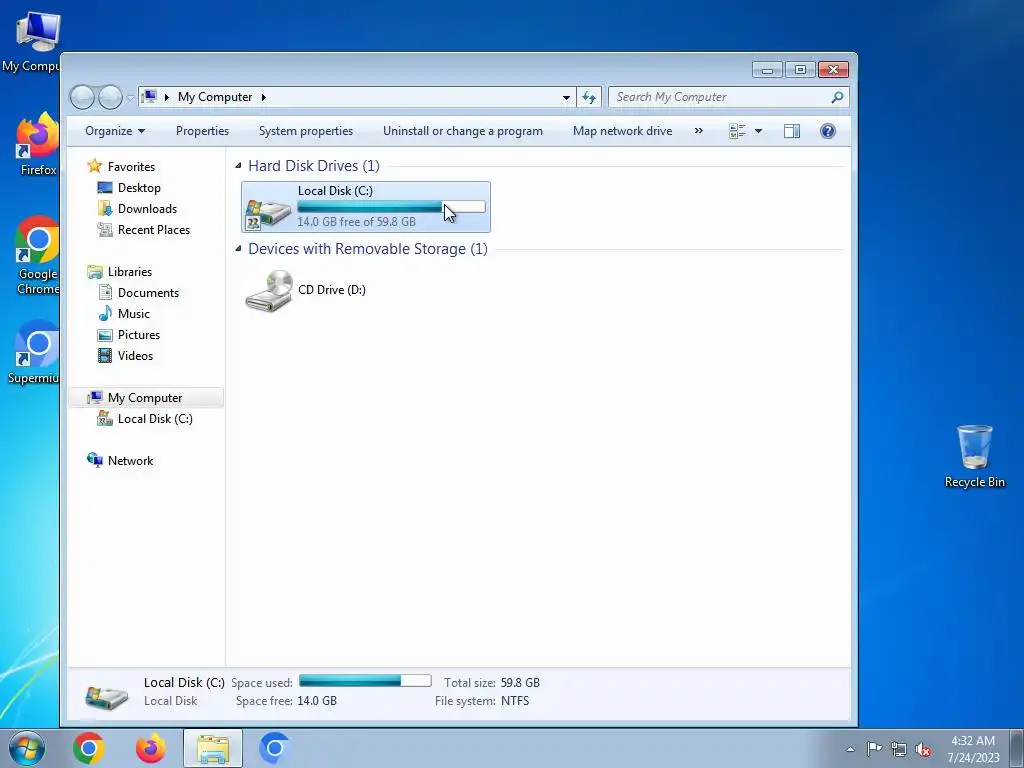1024x768 pixels.
Task: Expand the hidden toolbar commands chevron
Action: click(698, 131)
